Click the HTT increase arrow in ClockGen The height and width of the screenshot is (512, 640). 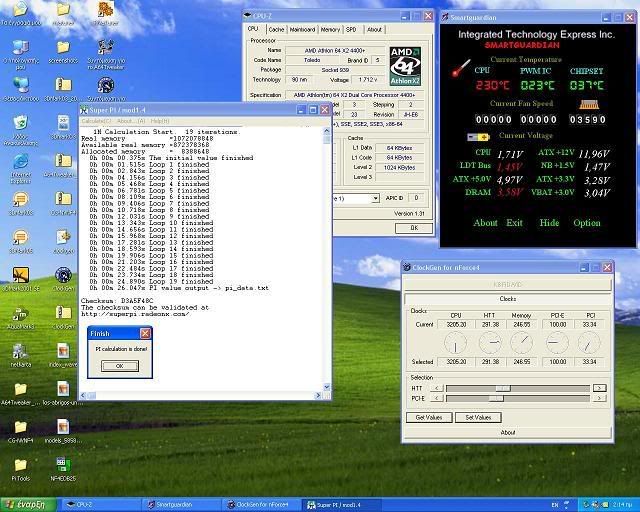(600, 388)
